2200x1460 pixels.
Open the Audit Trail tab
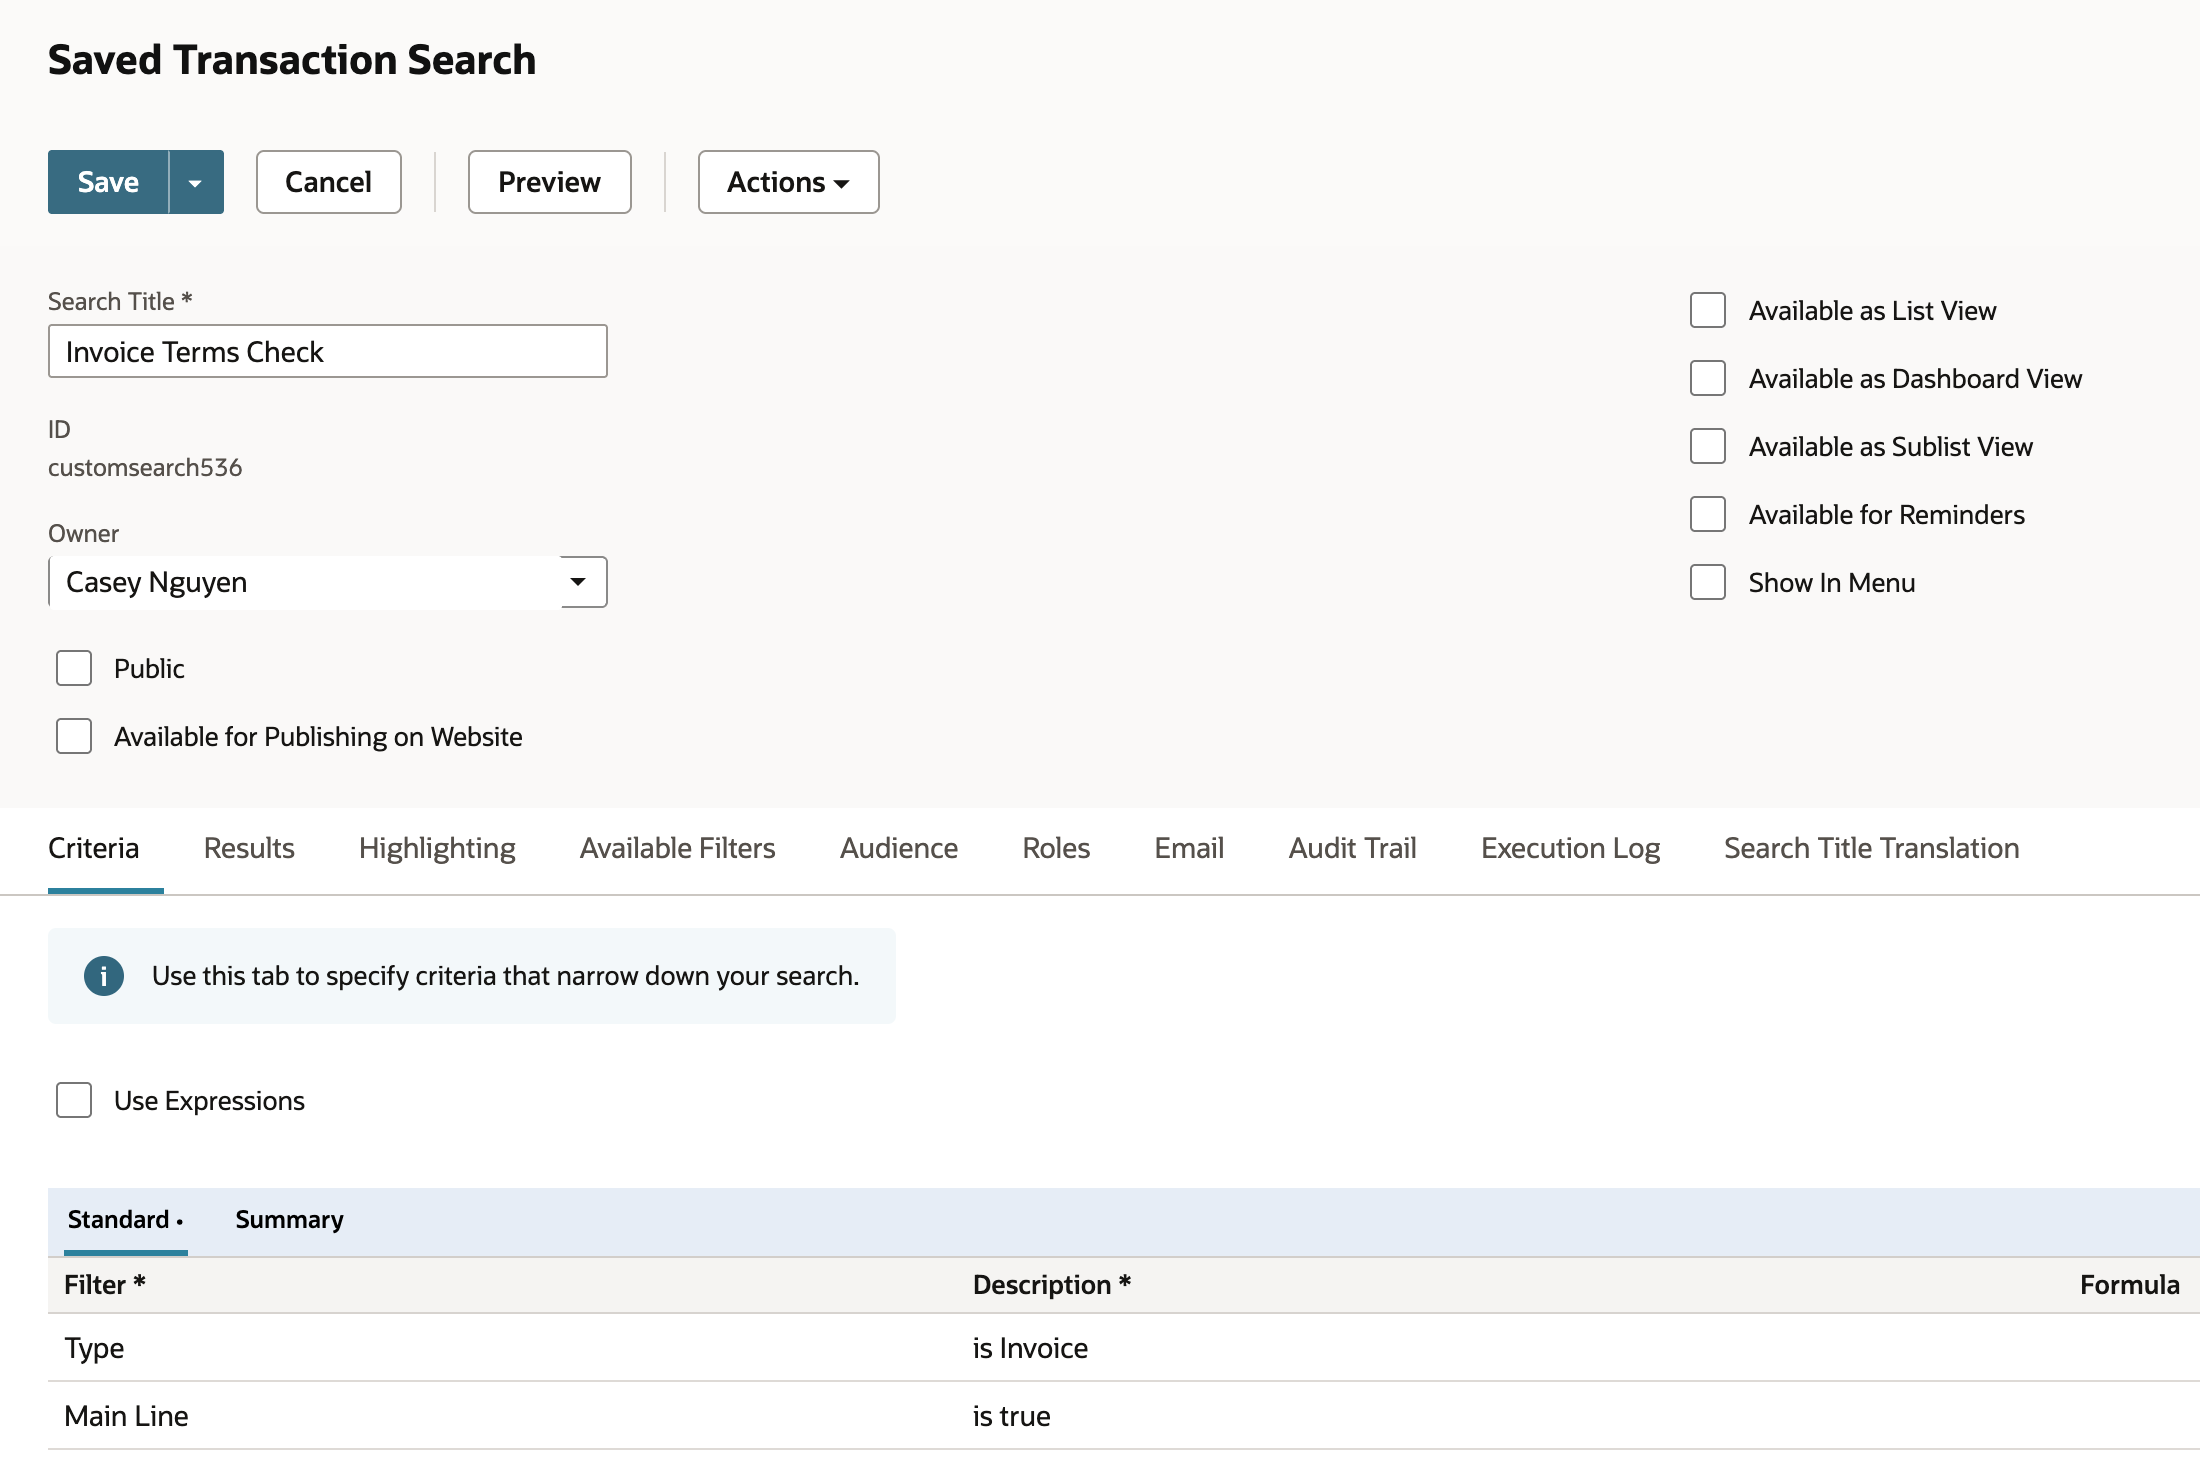coord(1352,848)
